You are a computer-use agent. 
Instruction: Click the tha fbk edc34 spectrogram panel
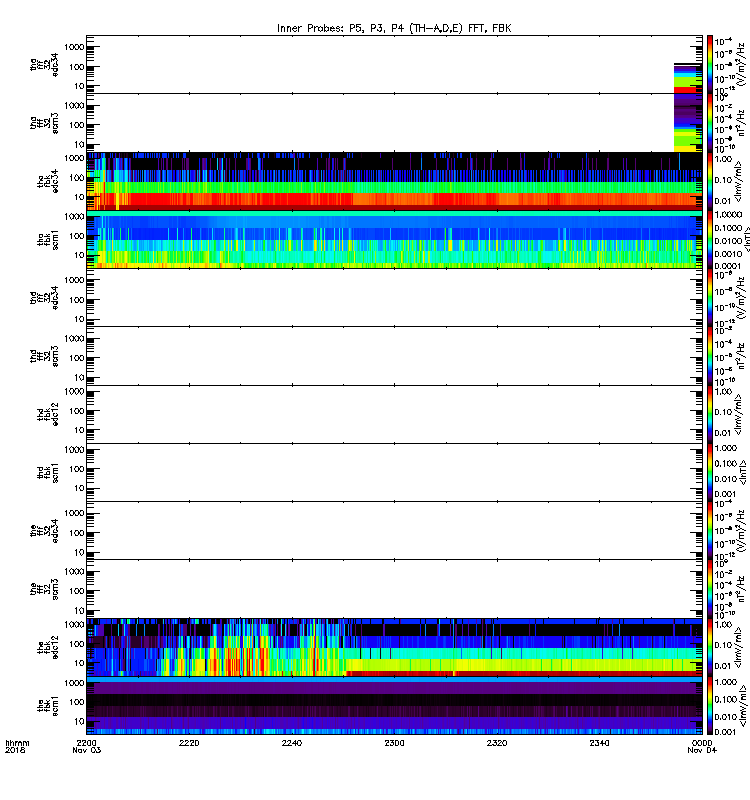(394, 181)
